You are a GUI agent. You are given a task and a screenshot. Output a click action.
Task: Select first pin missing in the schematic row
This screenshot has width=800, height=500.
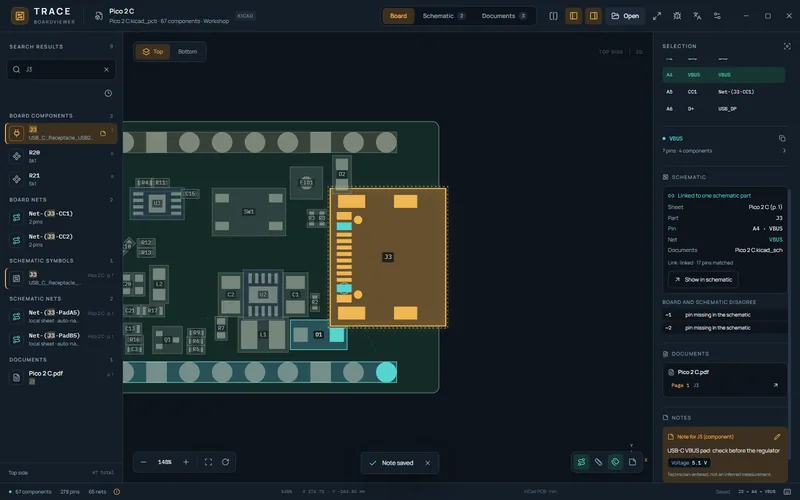point(723,315)
